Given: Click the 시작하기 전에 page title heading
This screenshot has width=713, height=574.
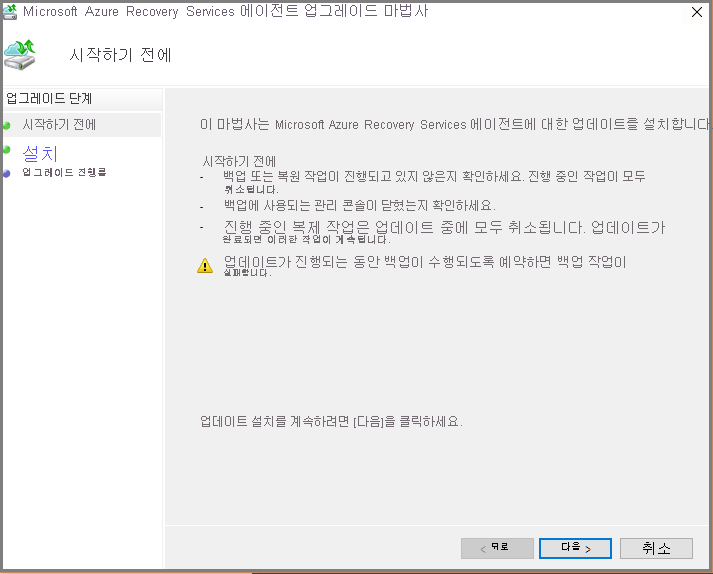Looking at the screenshot, I should coord(121,55).
